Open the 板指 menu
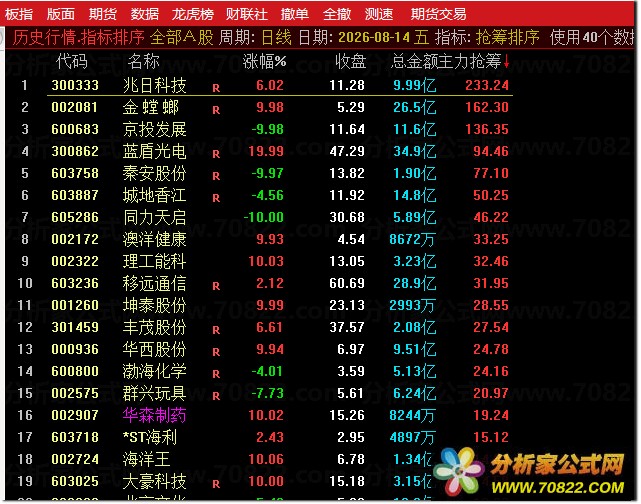This screenshot has width=641, height=504. (x=19, y=14)
